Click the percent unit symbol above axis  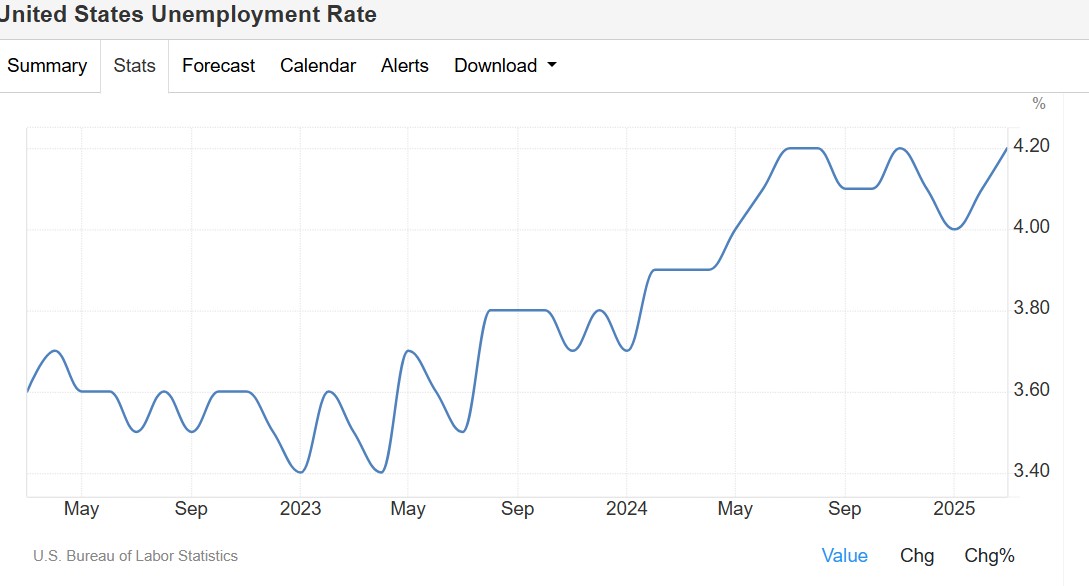tap(1039, 103)
